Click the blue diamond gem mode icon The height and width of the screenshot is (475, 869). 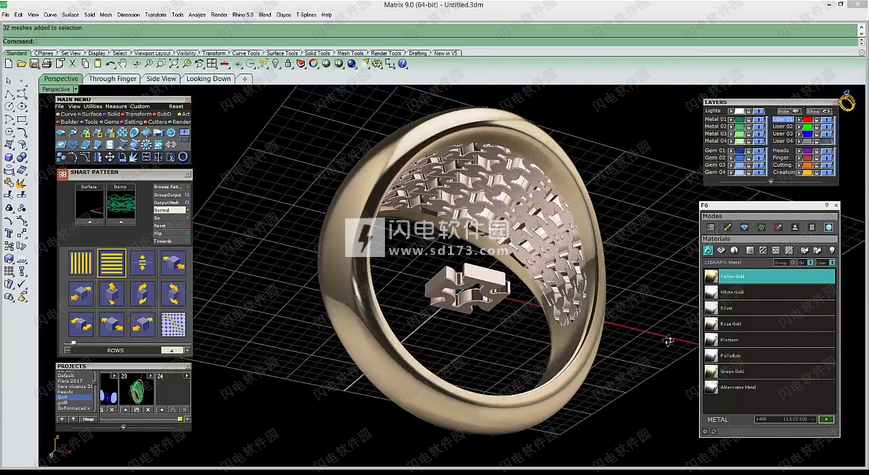744,227
